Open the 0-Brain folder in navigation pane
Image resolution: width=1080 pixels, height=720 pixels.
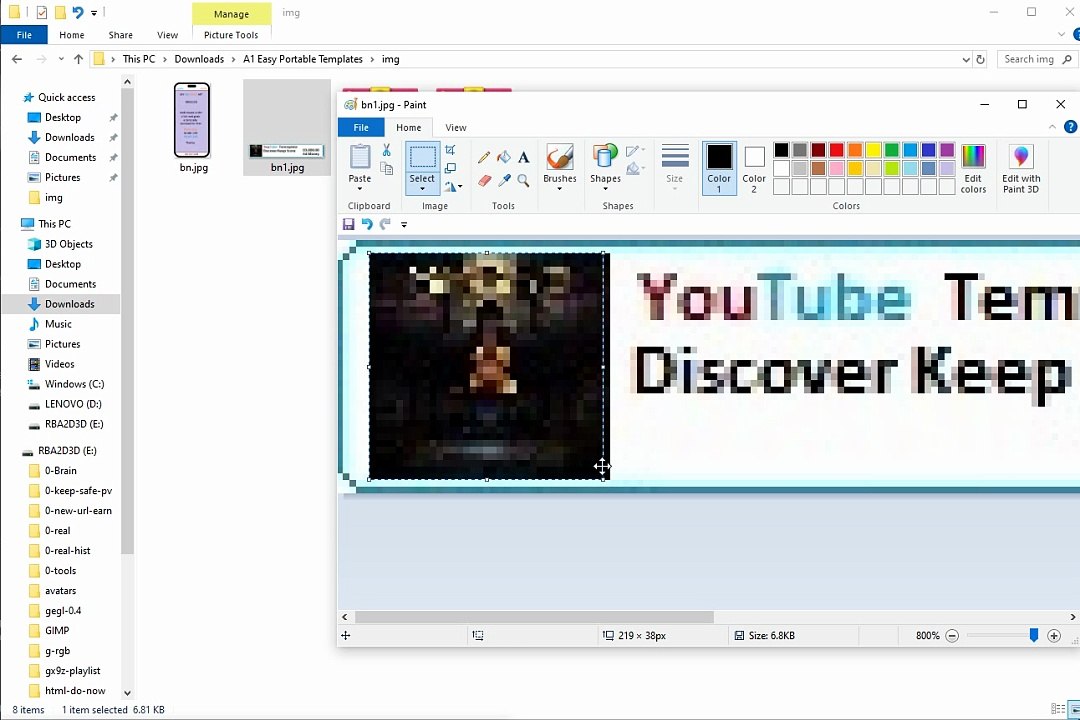61,471
